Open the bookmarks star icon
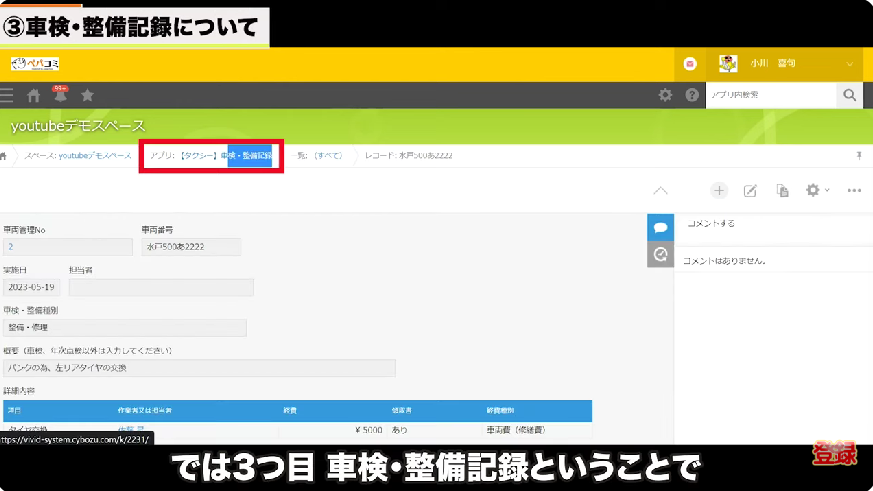873x491 pixels. tap(87, 95)
